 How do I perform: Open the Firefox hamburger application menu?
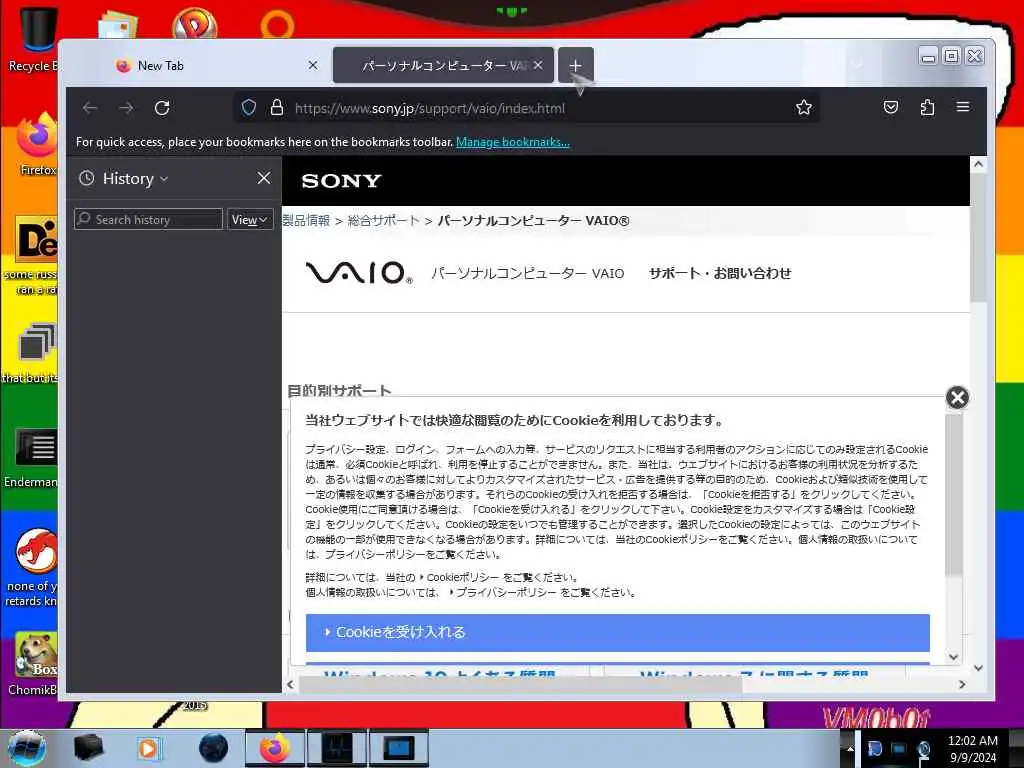click(x=963, y=106)
